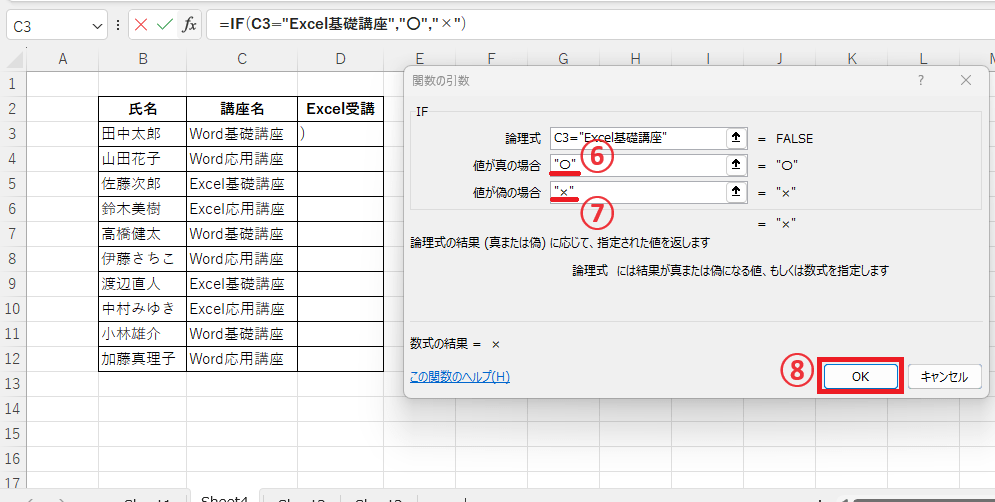
Task: Select cell containing 中村みゆき
Action: [143, 309]
